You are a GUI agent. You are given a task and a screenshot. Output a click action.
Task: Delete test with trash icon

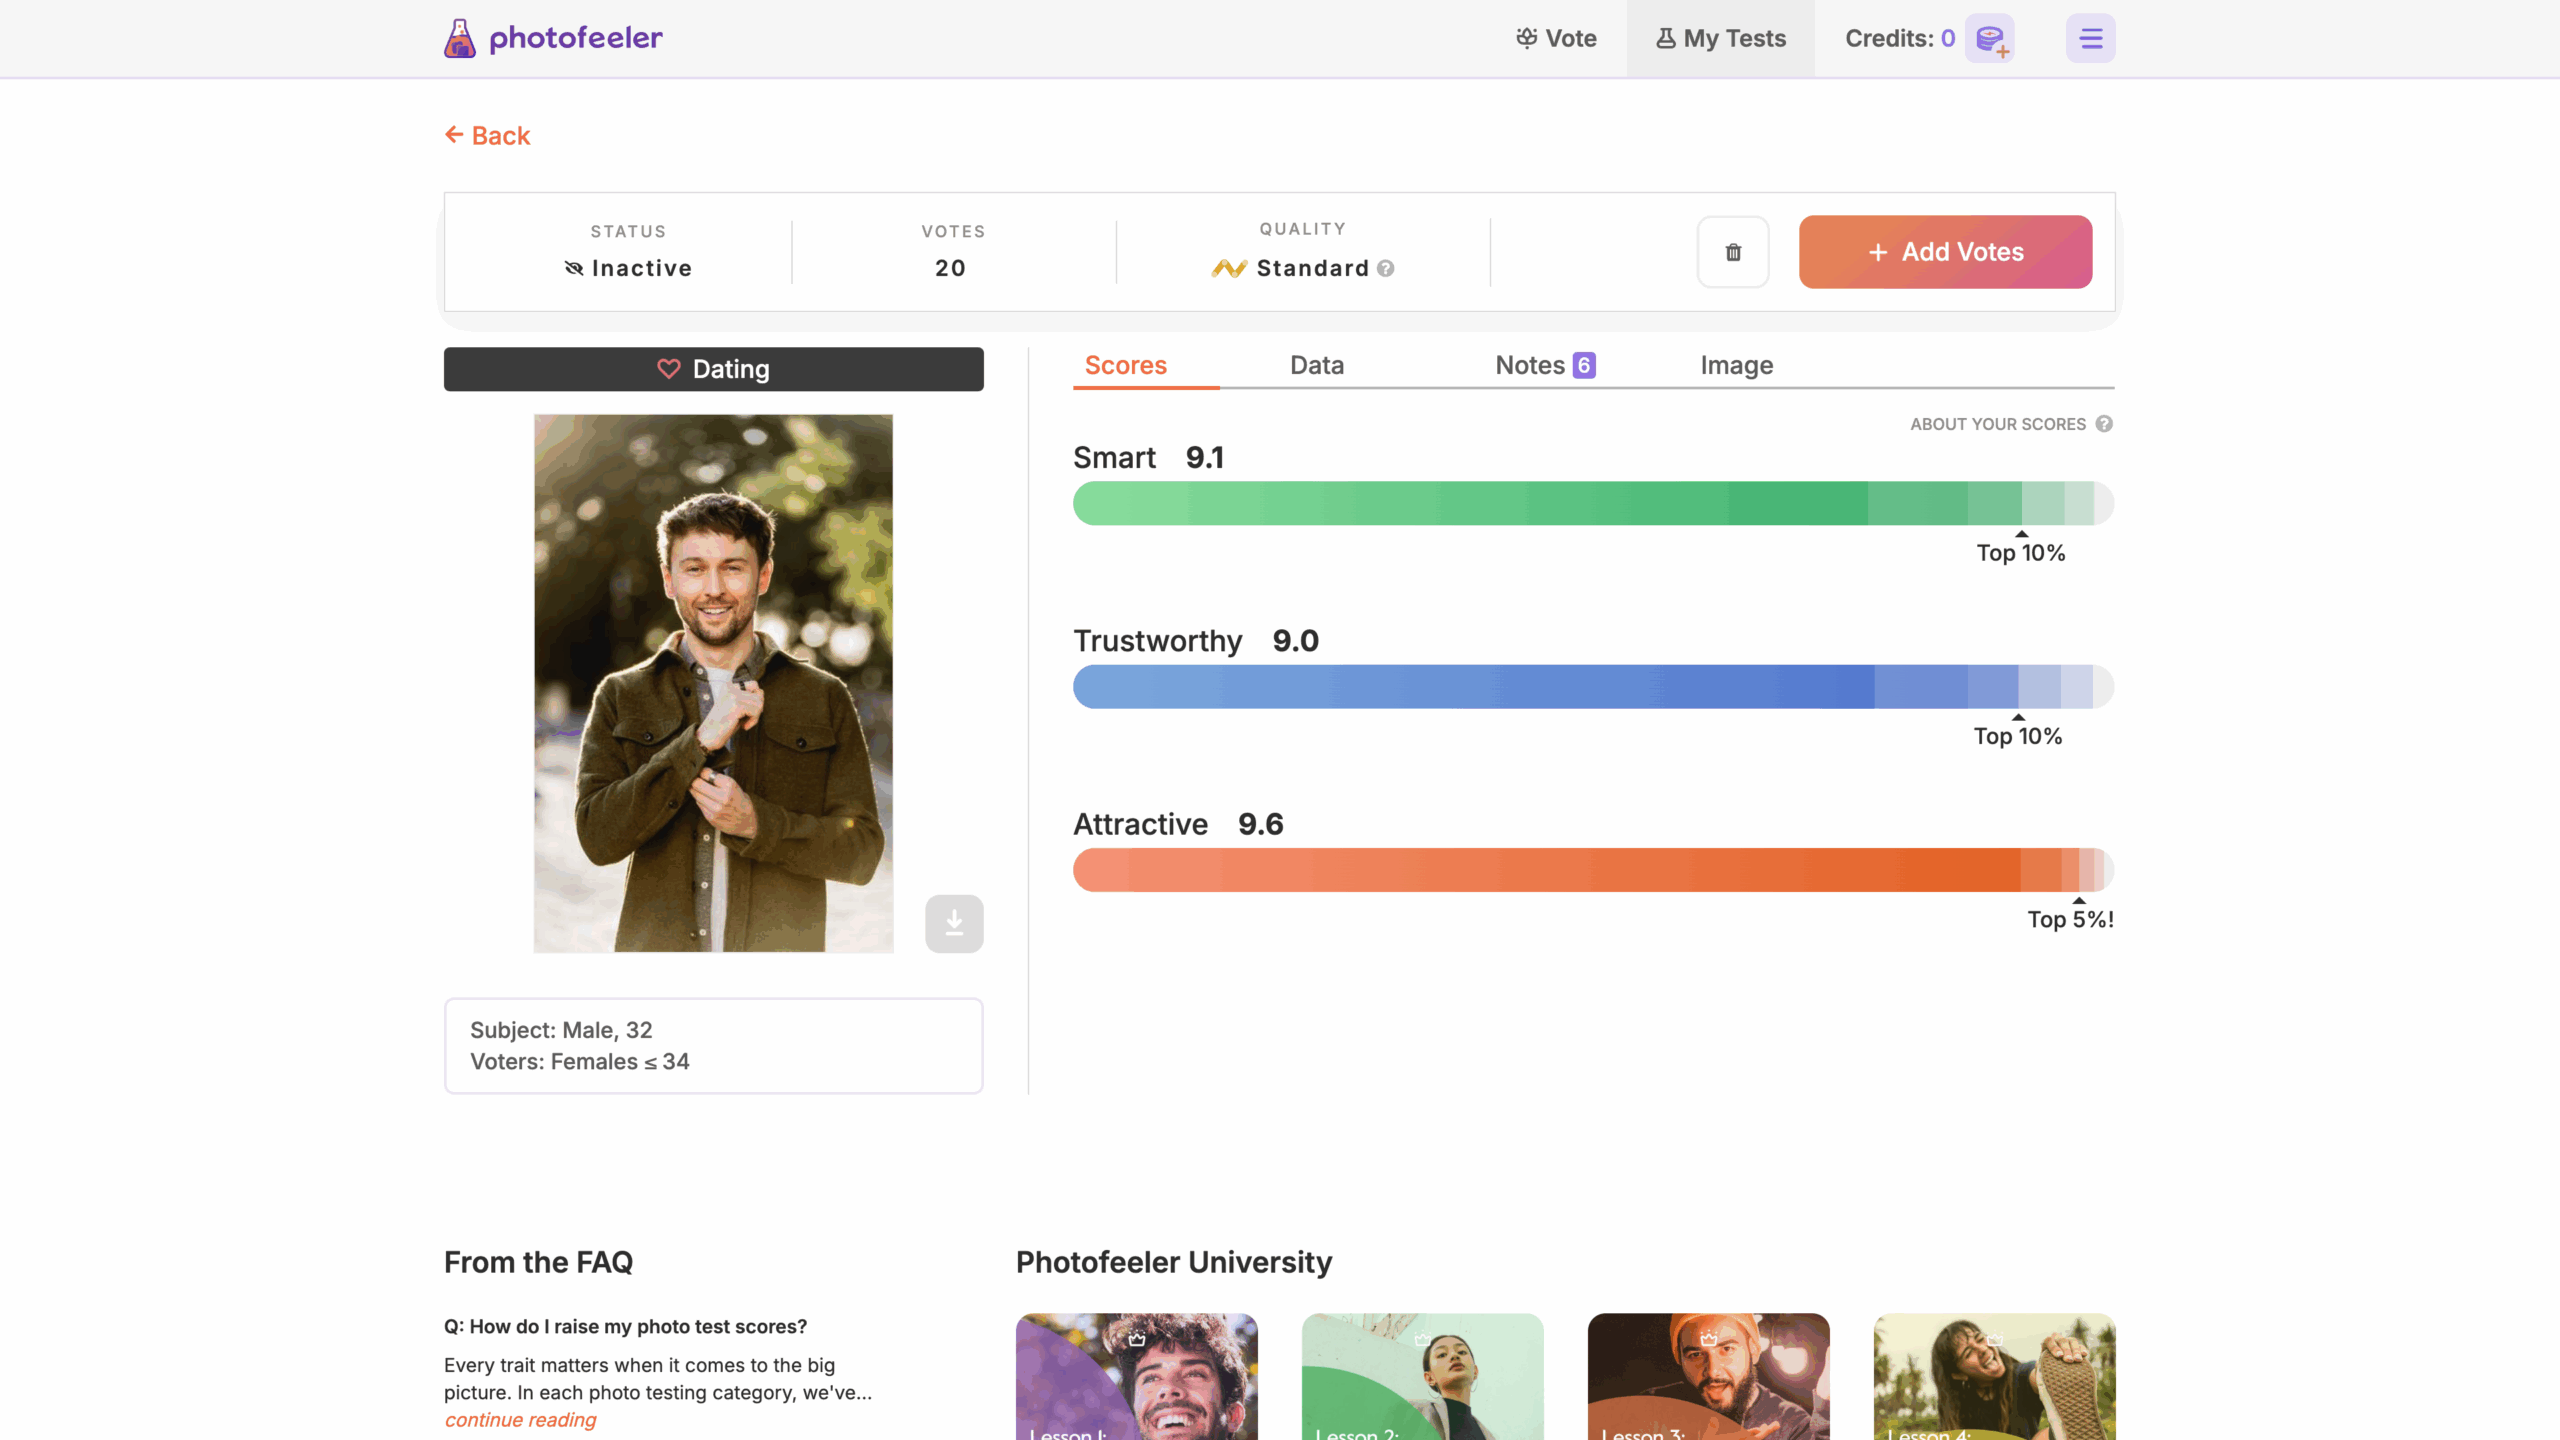coord(1733,252)
